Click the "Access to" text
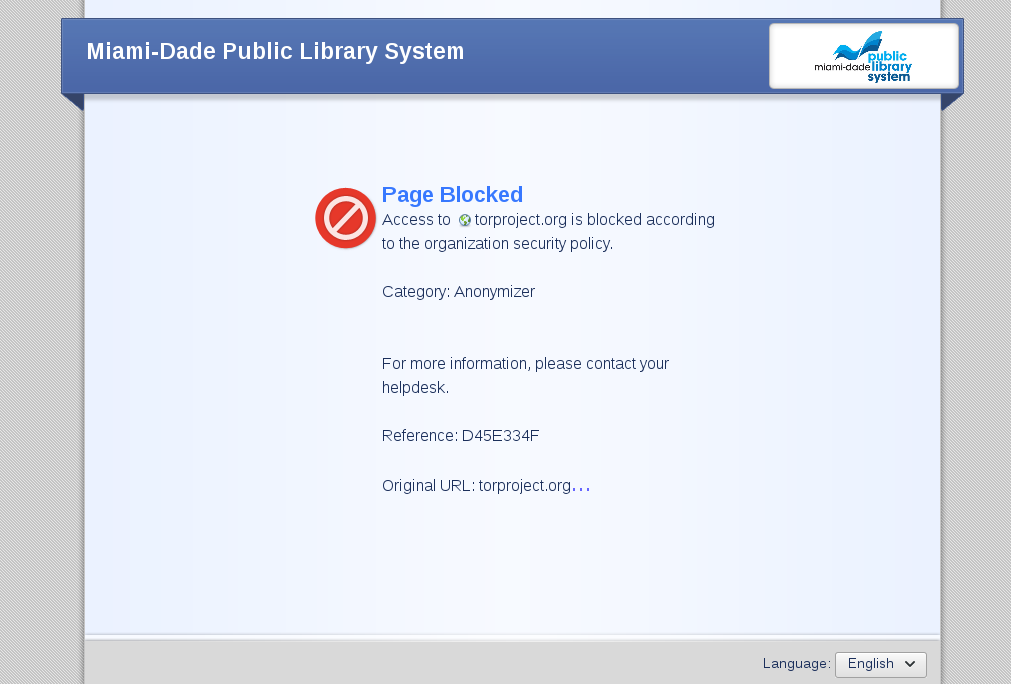 coord(416,220)
